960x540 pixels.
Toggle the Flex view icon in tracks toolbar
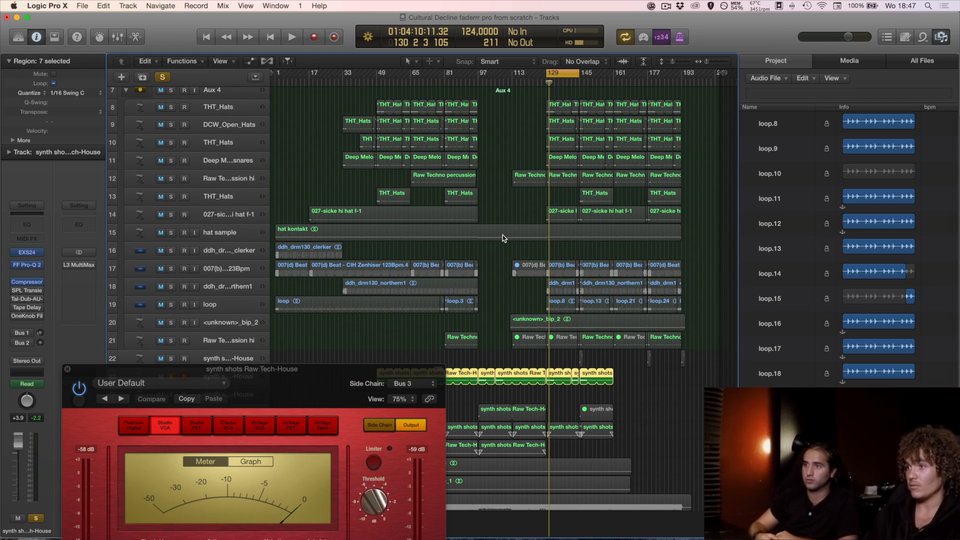point(267,61)
